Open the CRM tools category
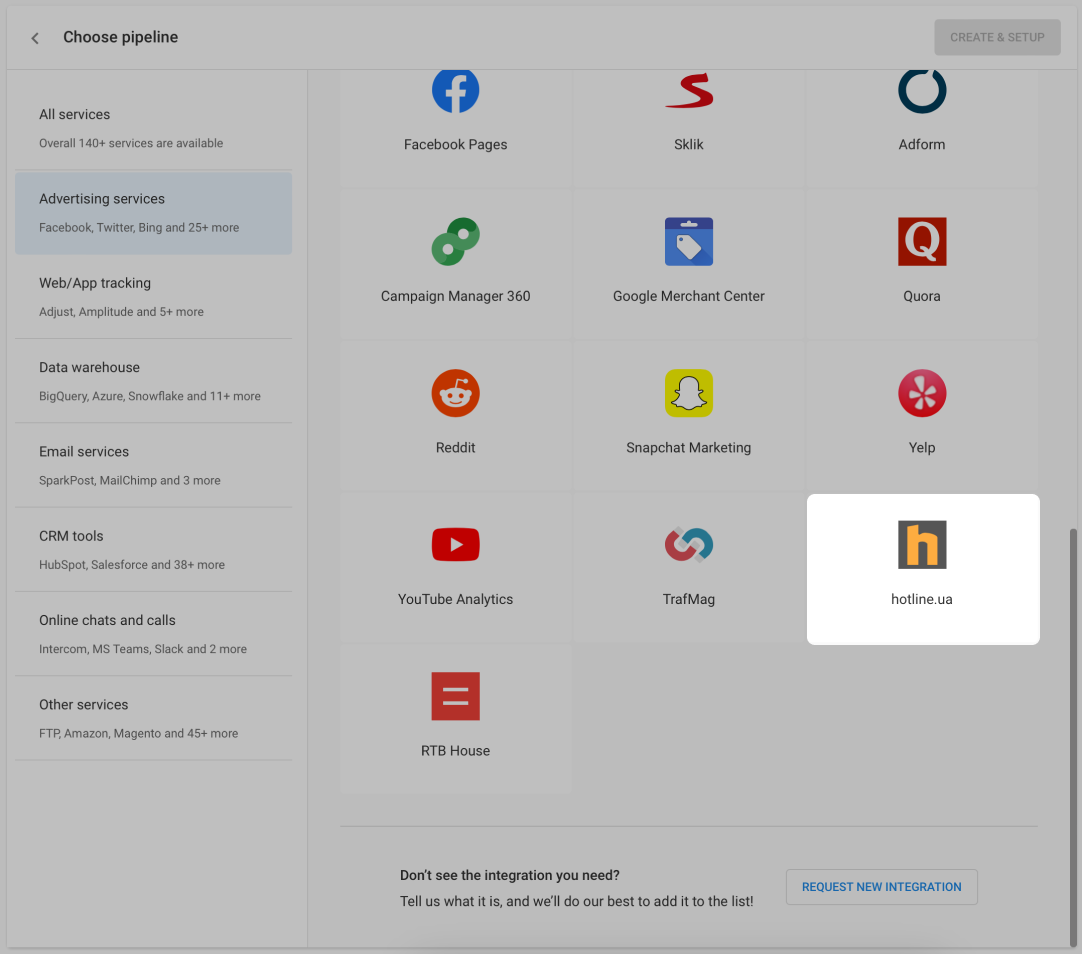Viewport: 1082px width, 954px height. pos(153,550)
